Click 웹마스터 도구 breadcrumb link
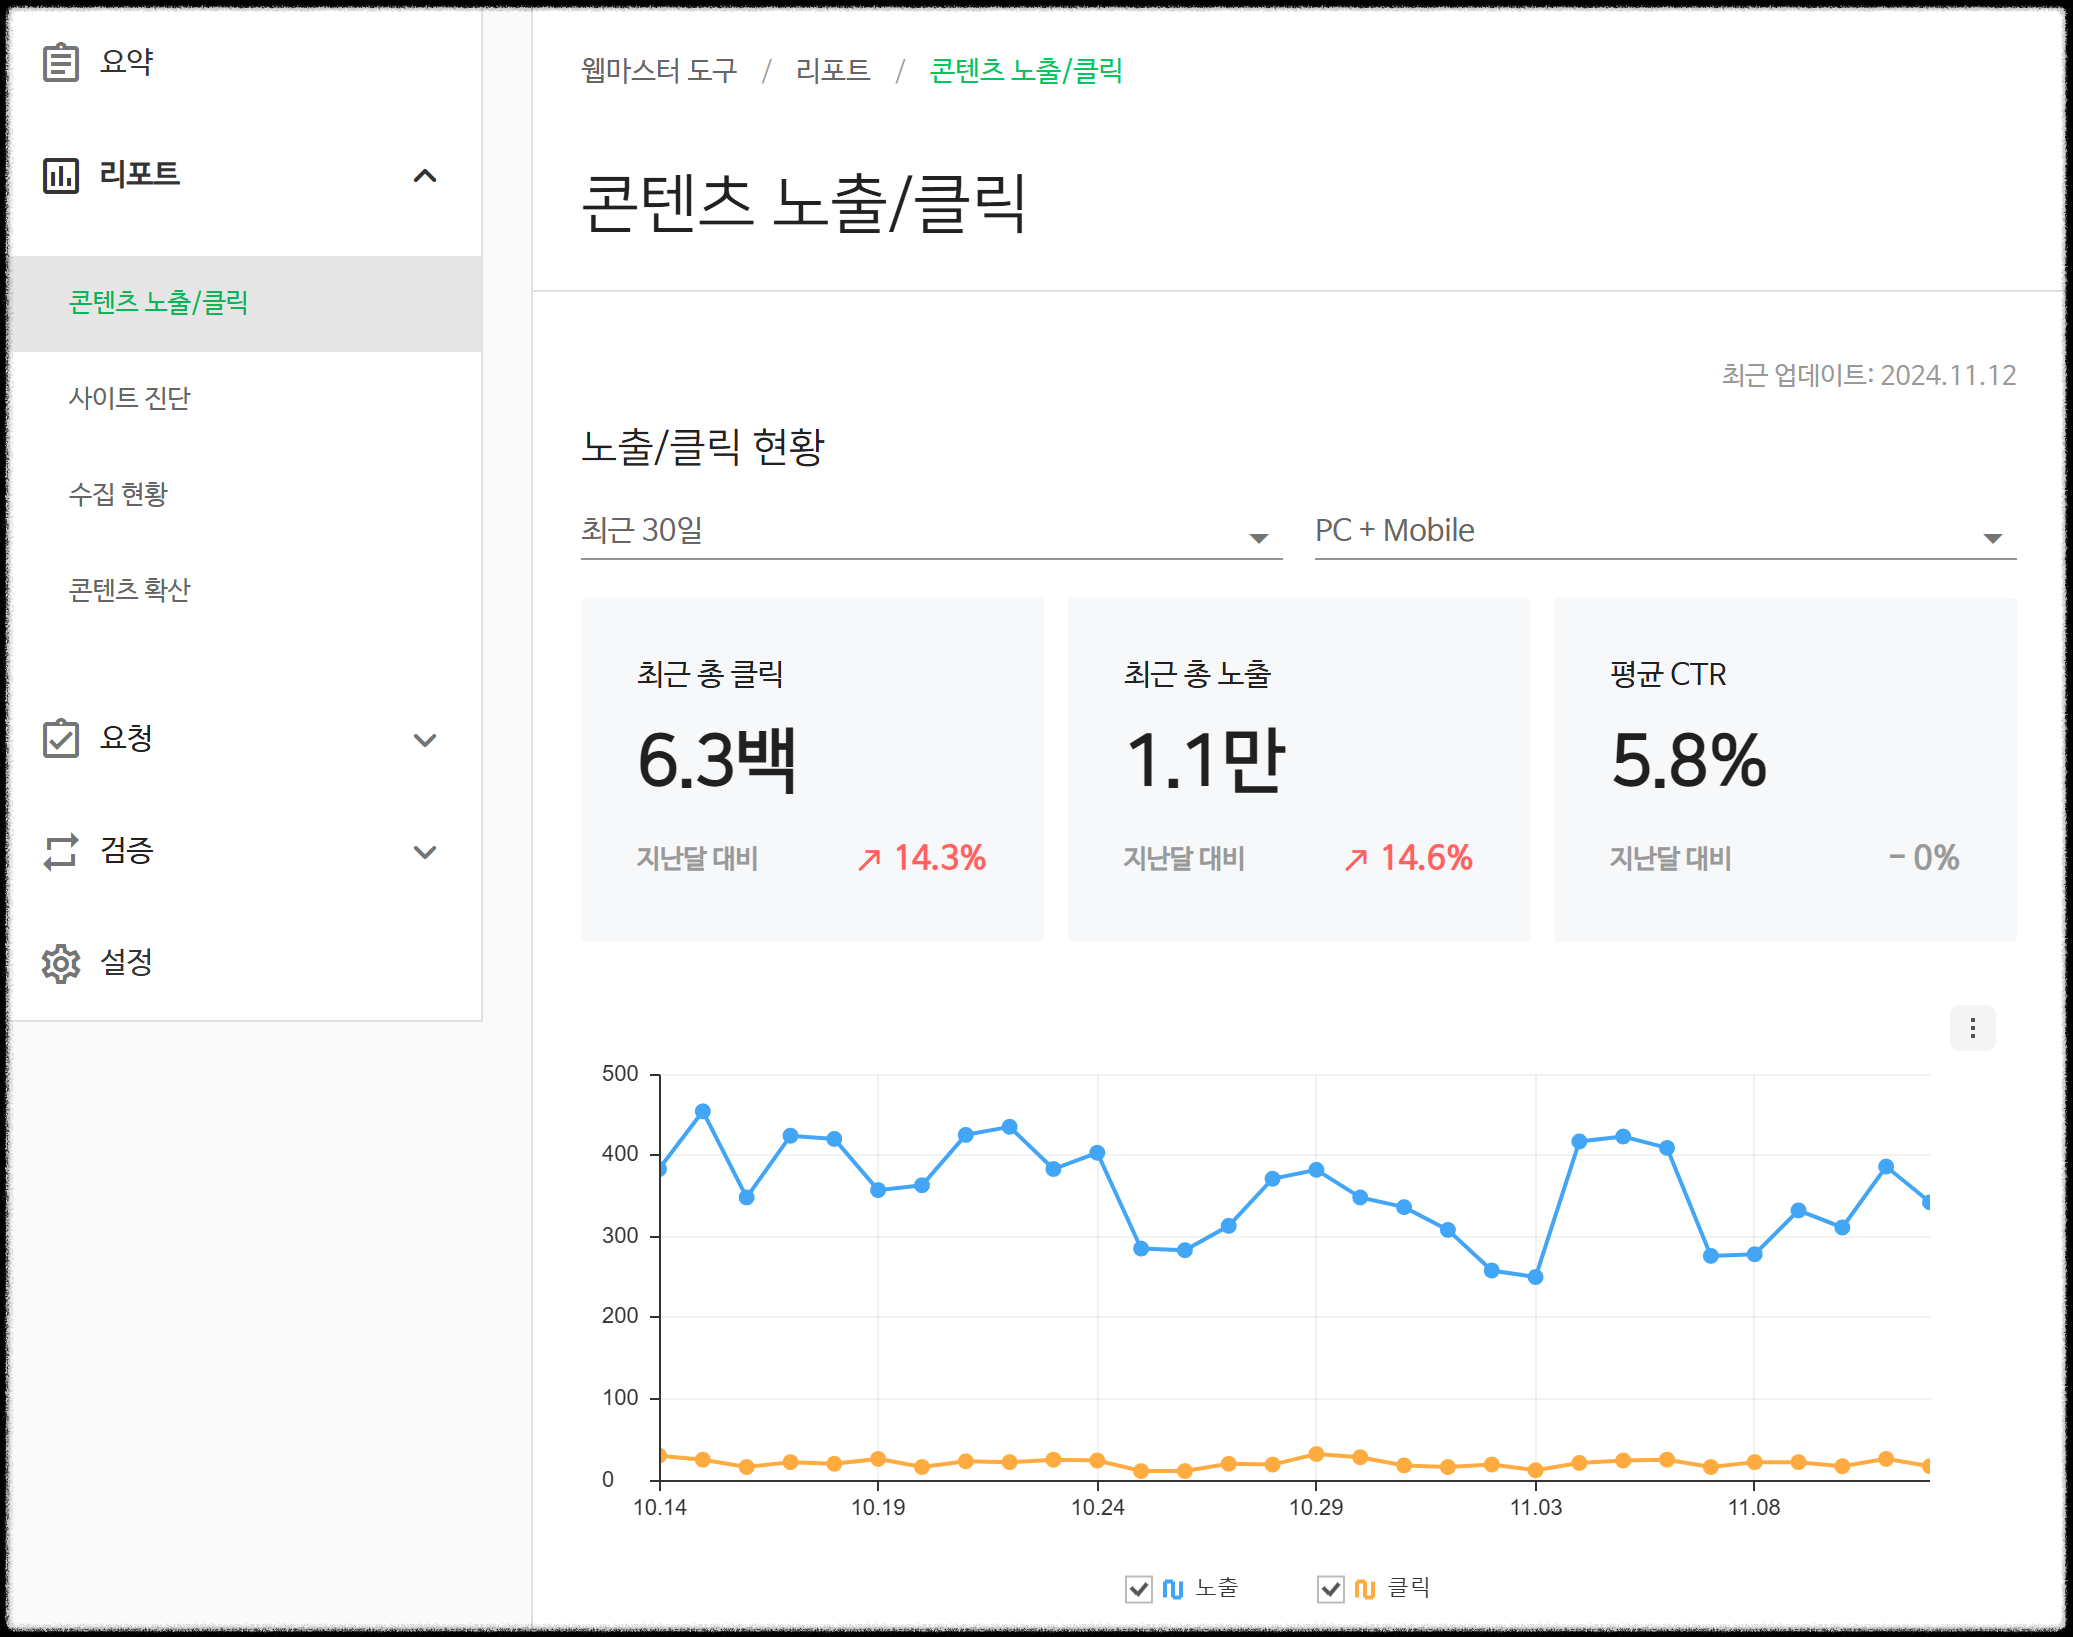 [x=659, y=71]
